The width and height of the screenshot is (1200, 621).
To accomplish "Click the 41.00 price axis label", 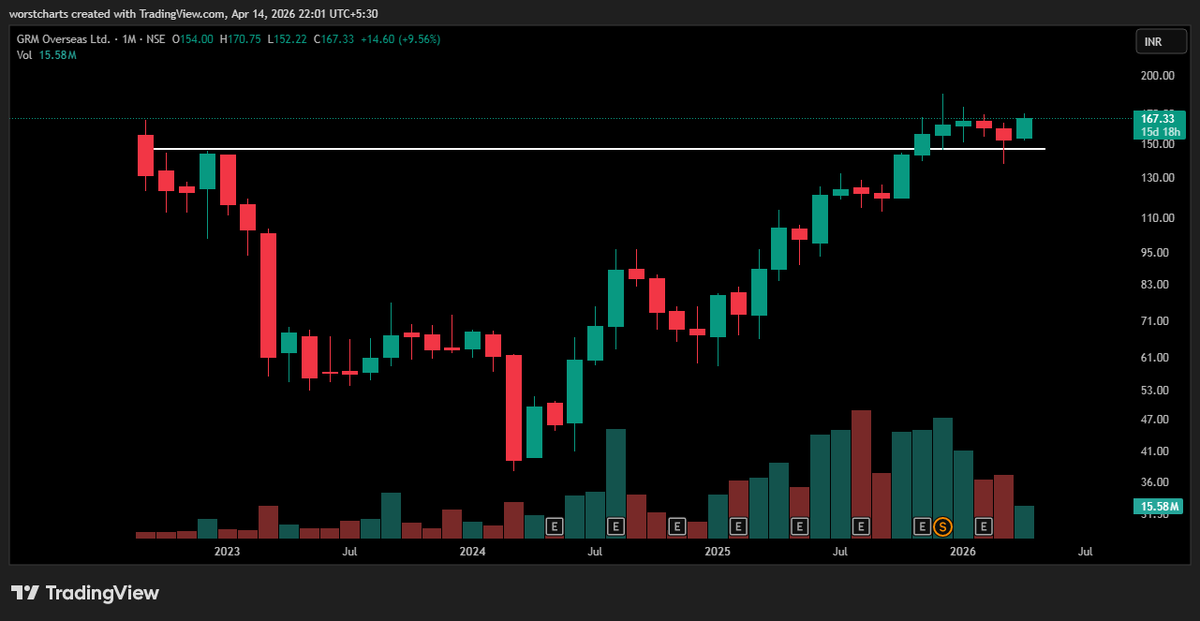I will click(x=1157, y=452).
